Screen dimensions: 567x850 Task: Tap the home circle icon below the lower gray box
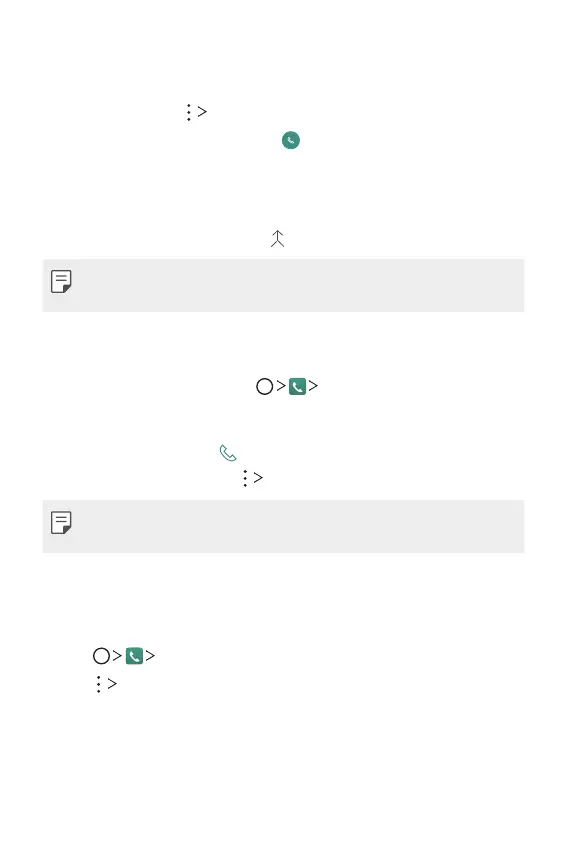tap(101, 656)
